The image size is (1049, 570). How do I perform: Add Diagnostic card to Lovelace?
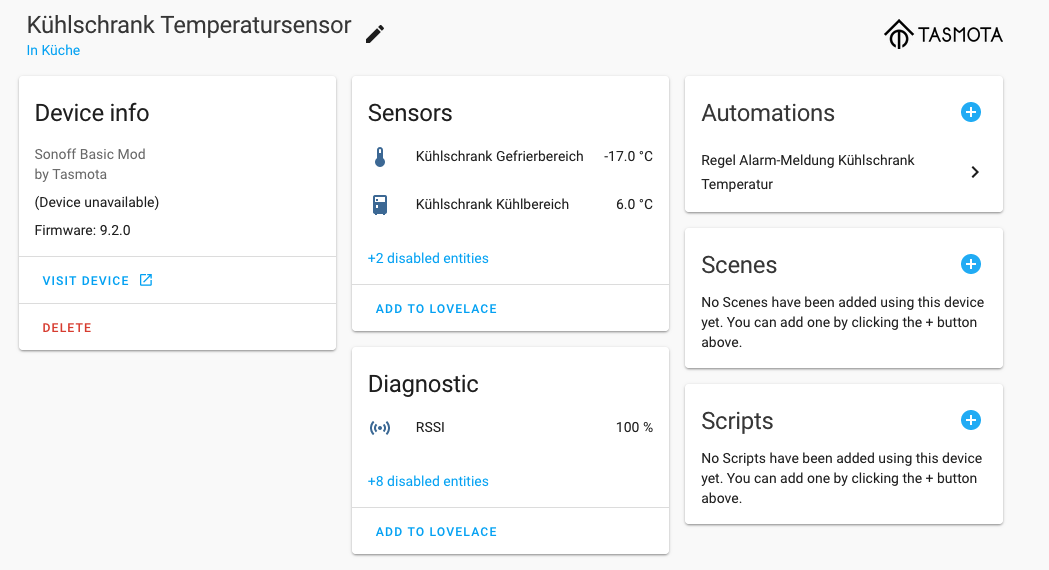pyautogui.click(x=436, y=531)
